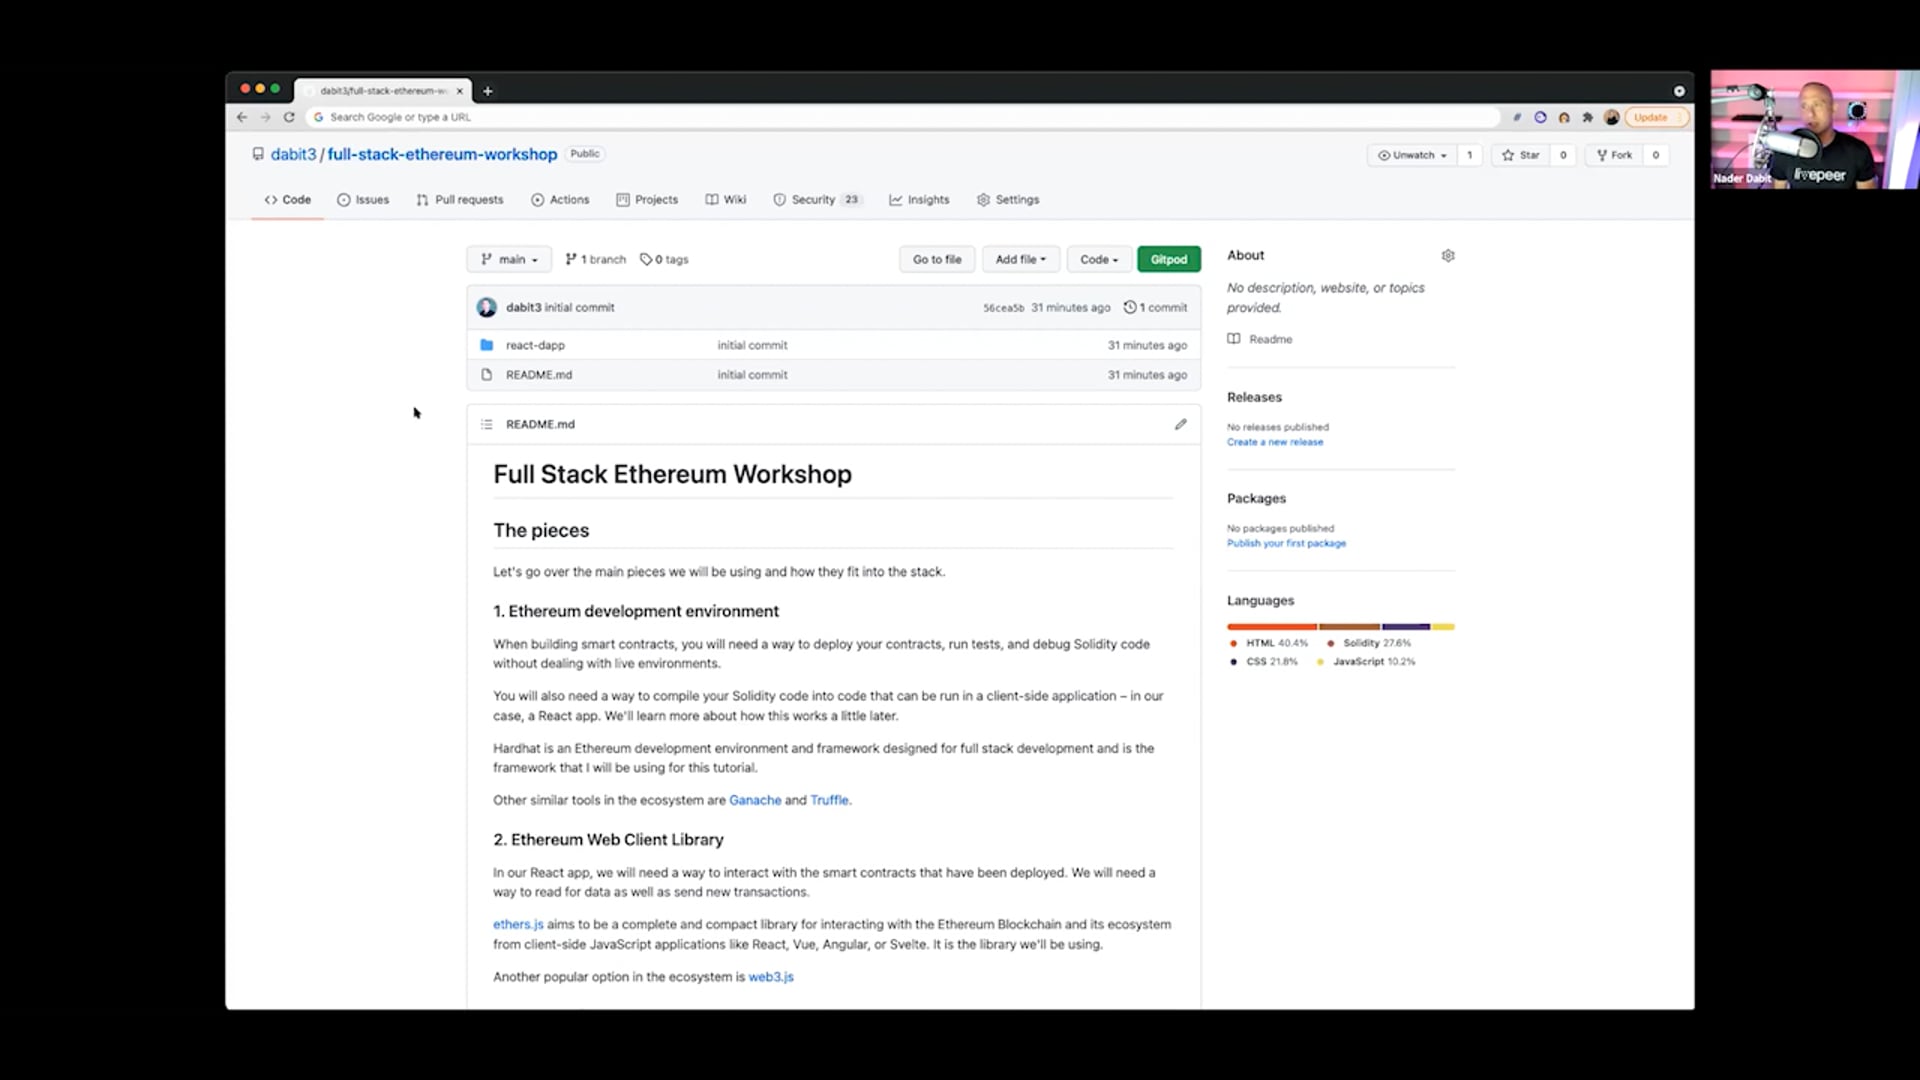Click the orange HTML segment in language bar
The height and width of the screenshot is (1080, 1920).
point(1271,627)
